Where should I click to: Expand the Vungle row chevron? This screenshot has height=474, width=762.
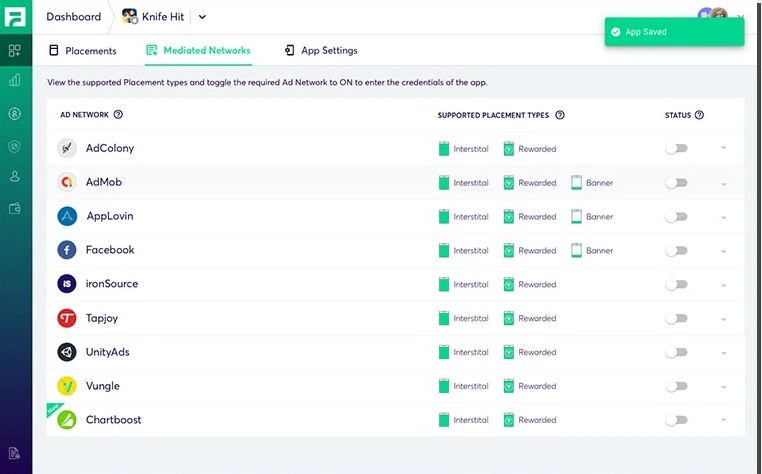click(x=724, y=387)
